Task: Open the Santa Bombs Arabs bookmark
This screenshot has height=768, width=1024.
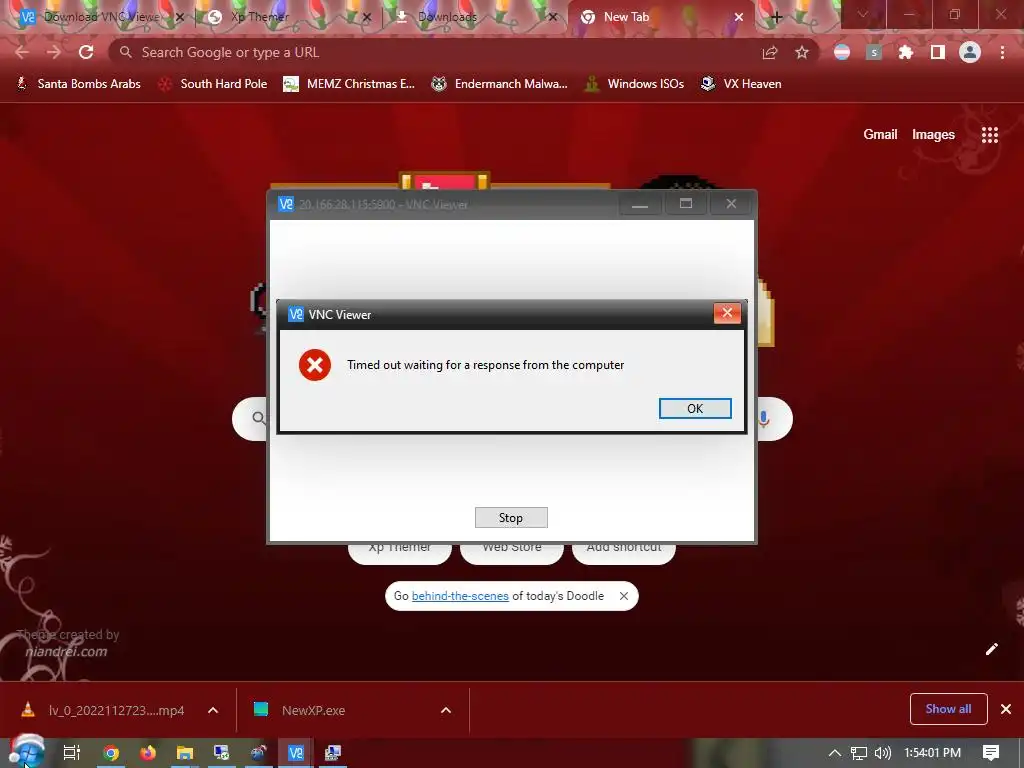Action: (x=78, y=84)
